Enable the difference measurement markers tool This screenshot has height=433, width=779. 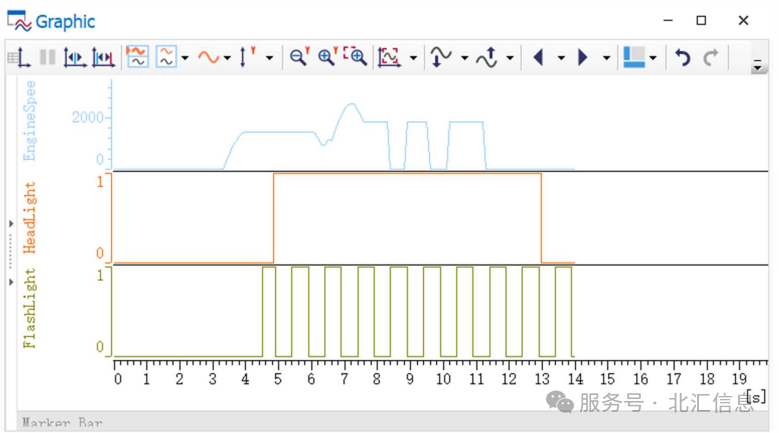tap(103, 58)
